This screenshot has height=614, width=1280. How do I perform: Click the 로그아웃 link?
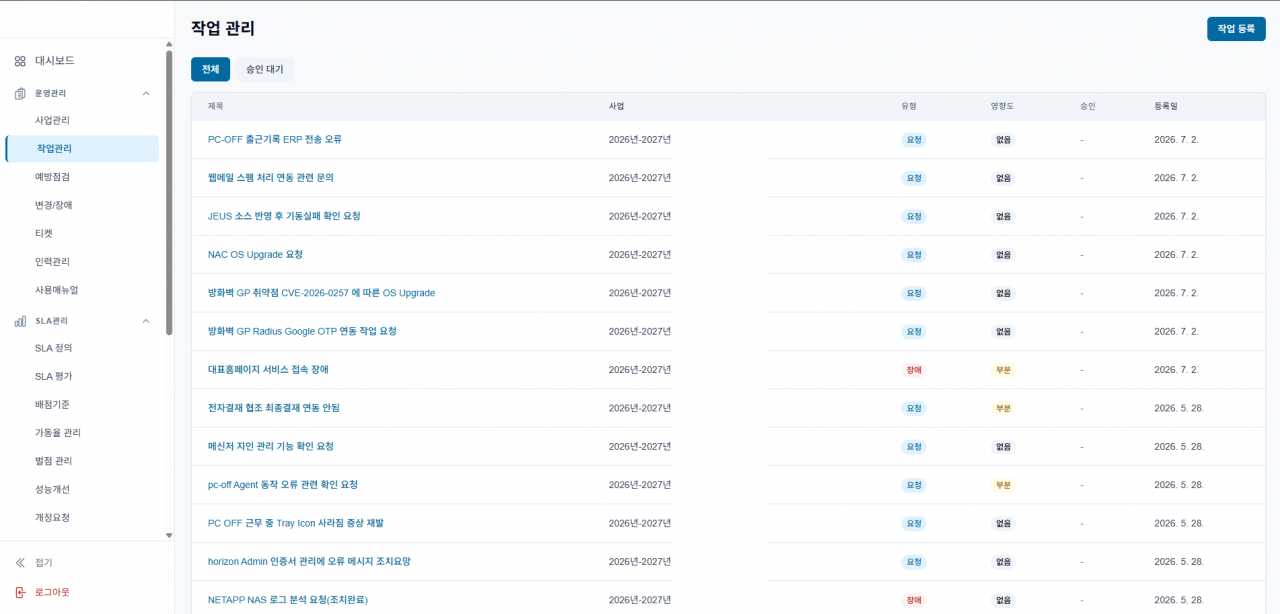pyautogui.click(x=52, y=592)
